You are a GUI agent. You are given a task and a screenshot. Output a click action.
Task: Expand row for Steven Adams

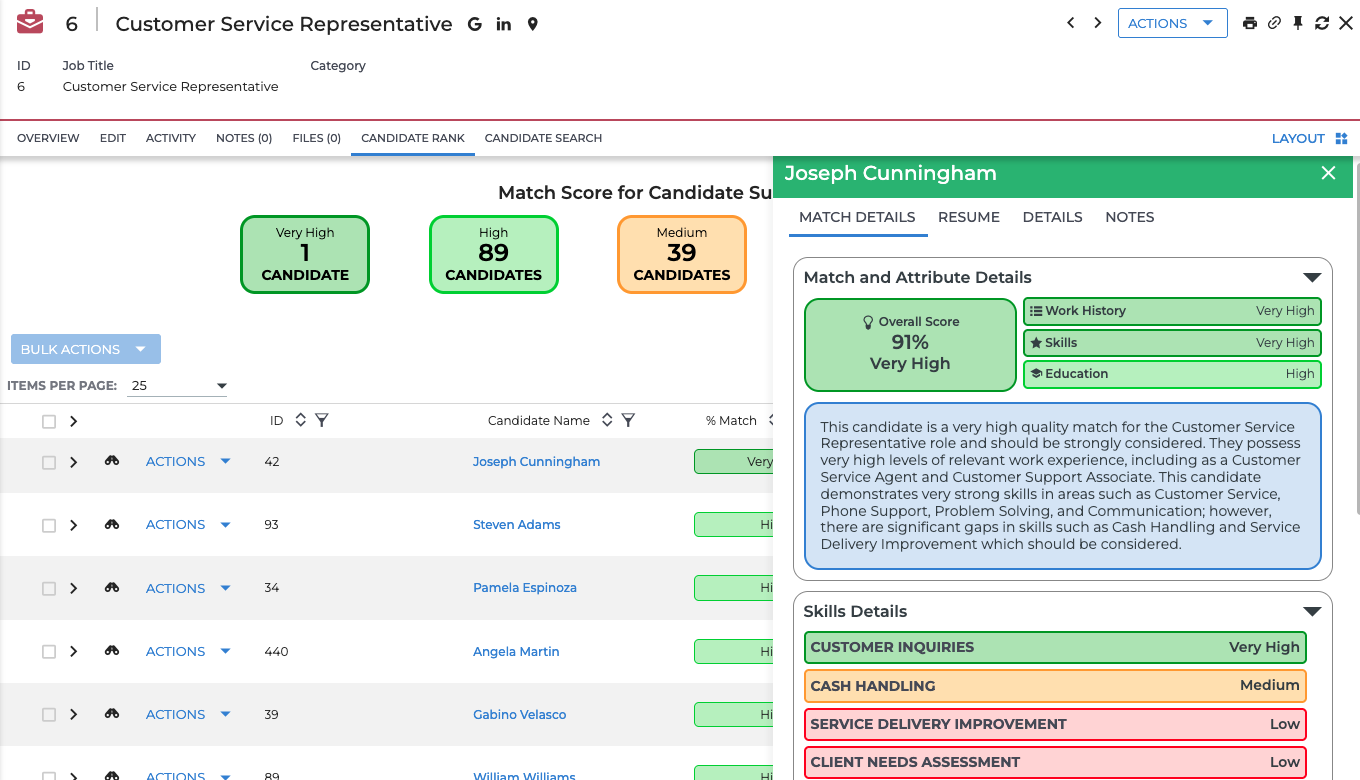pyautogui.click(x=73, y=525)
